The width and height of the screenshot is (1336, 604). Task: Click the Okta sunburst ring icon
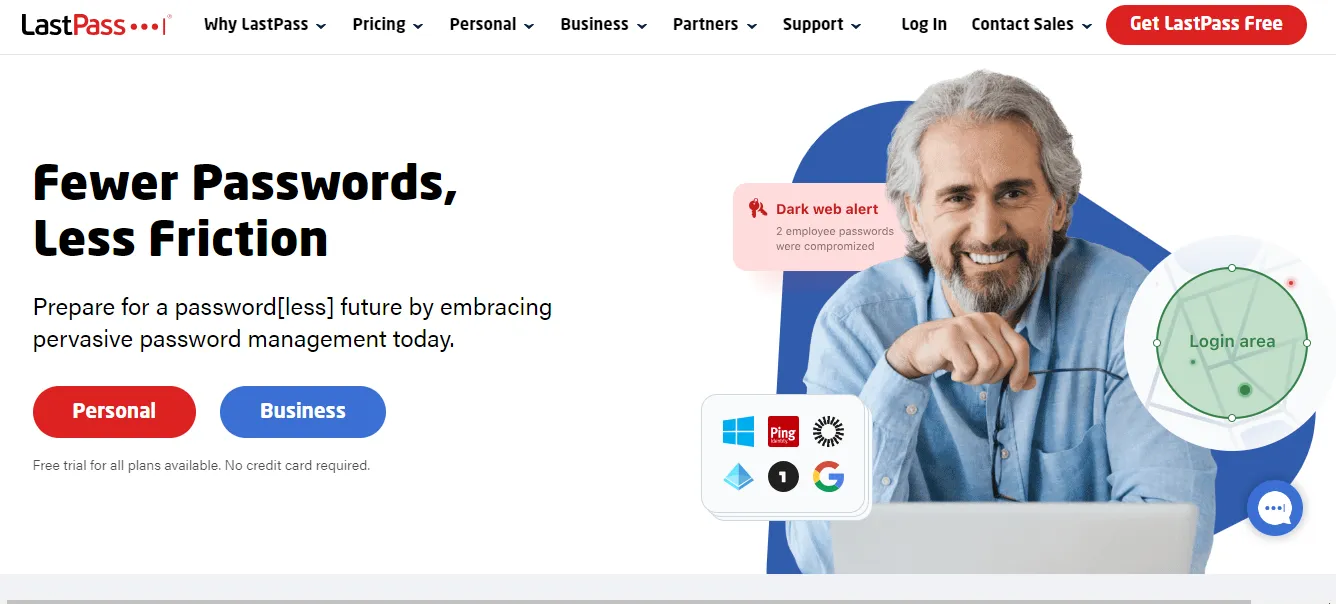pyautogui.click(x=828, y=432)
